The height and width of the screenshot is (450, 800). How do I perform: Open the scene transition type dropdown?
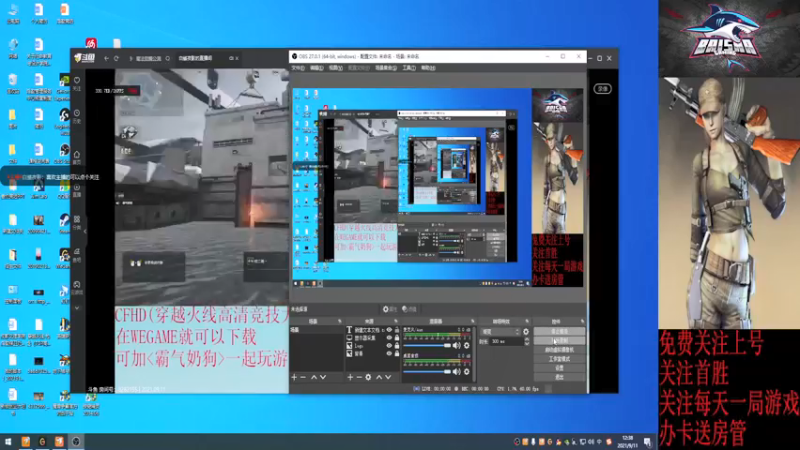coord(501,332)
